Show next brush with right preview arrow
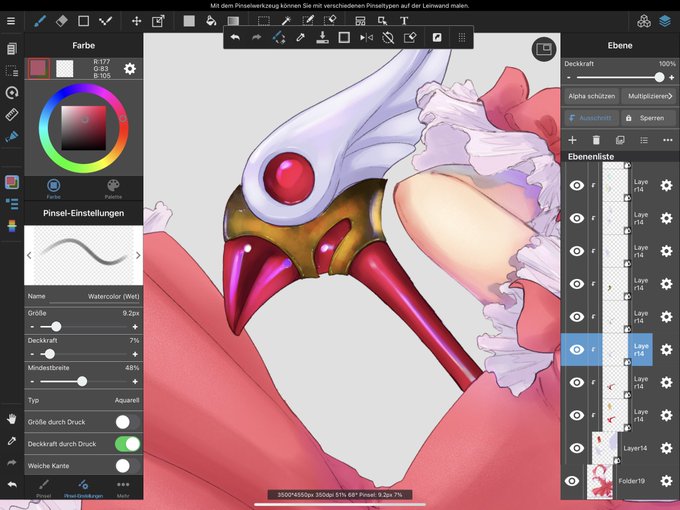The height and width of the screenshot is (510, 680). click(138, 255)
